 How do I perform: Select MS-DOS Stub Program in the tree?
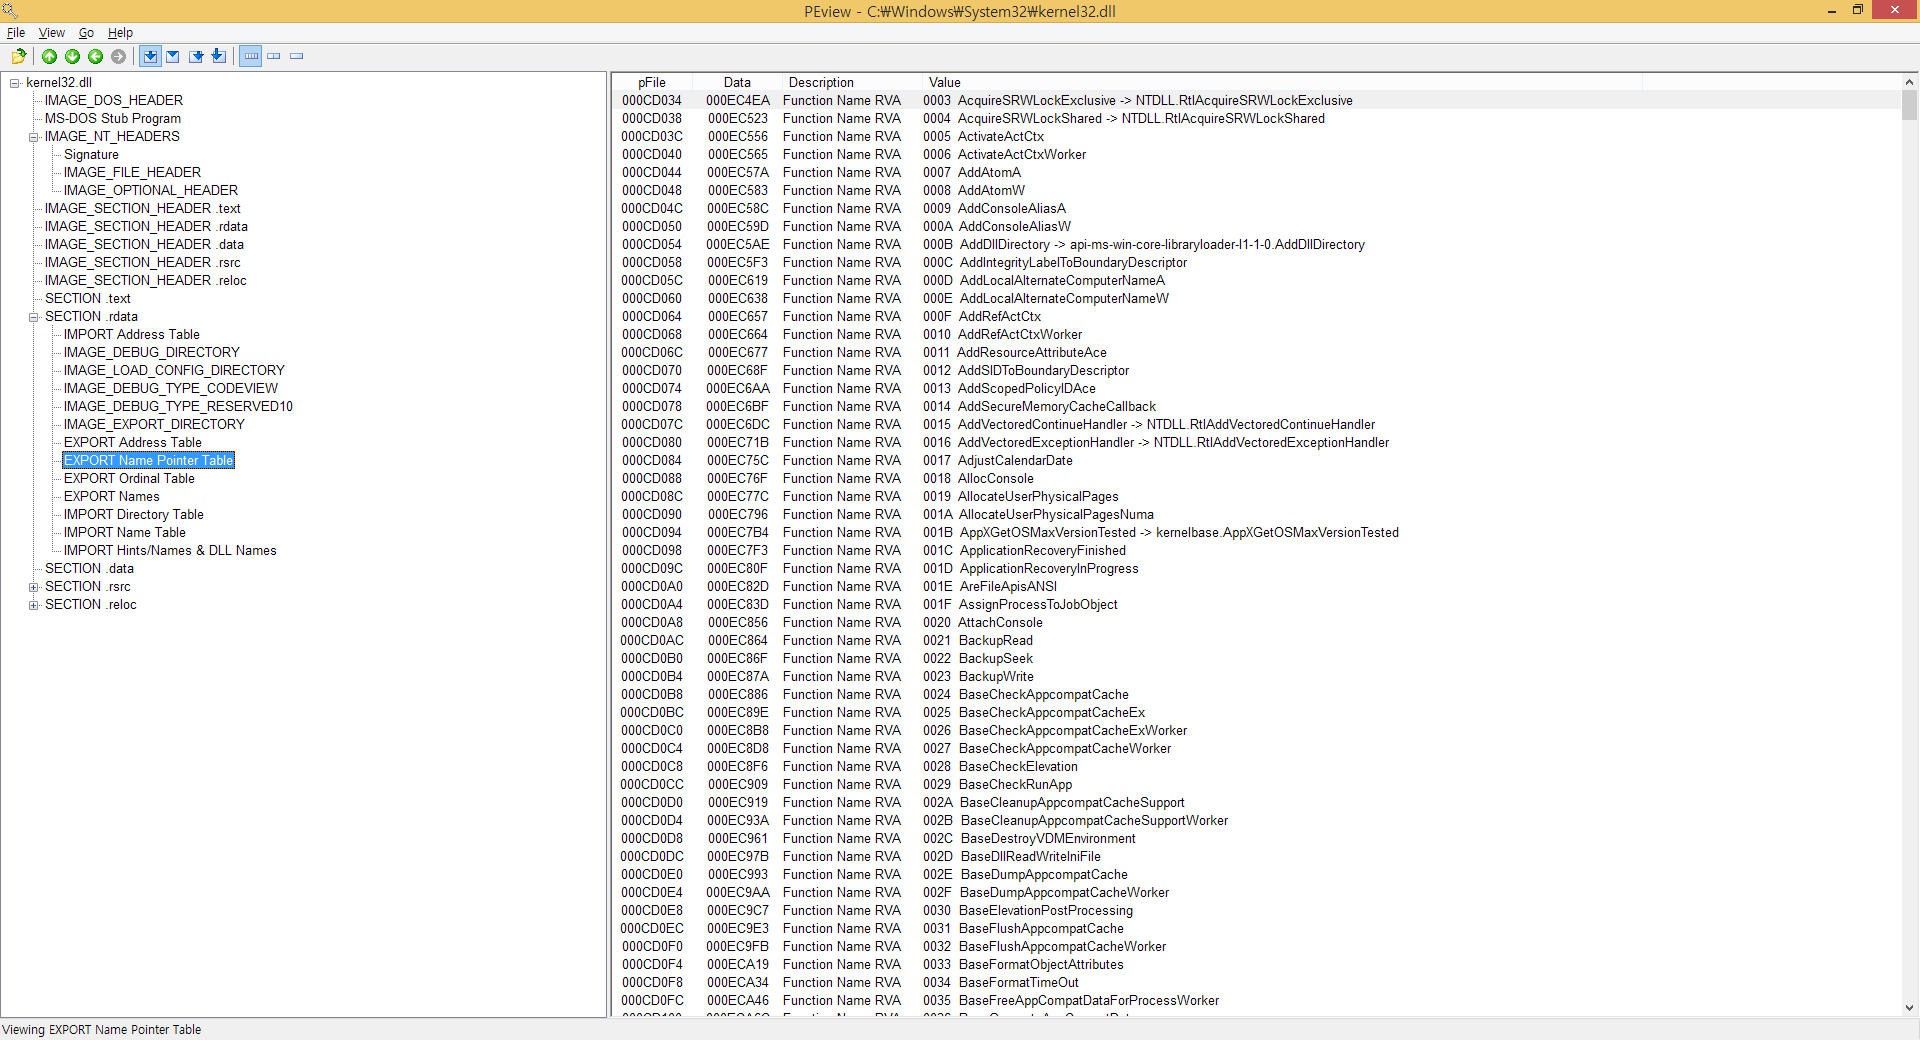[113, 119]
